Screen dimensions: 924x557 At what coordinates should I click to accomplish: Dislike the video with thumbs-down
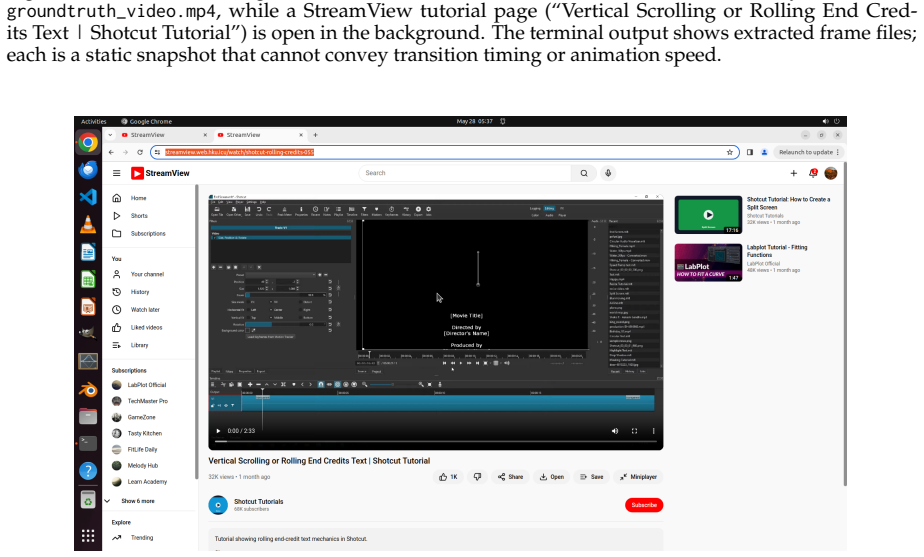click(477, 477)
